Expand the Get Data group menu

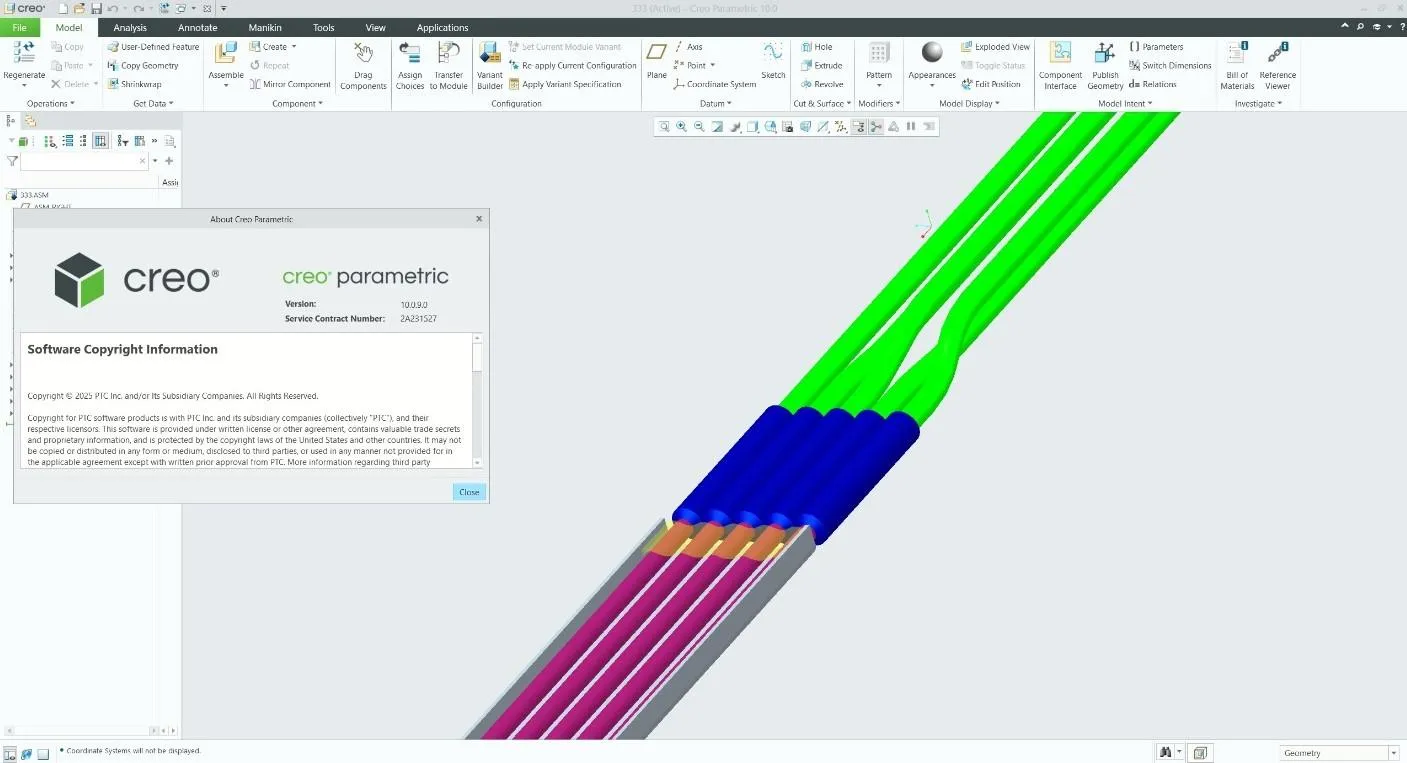(153, 104)
